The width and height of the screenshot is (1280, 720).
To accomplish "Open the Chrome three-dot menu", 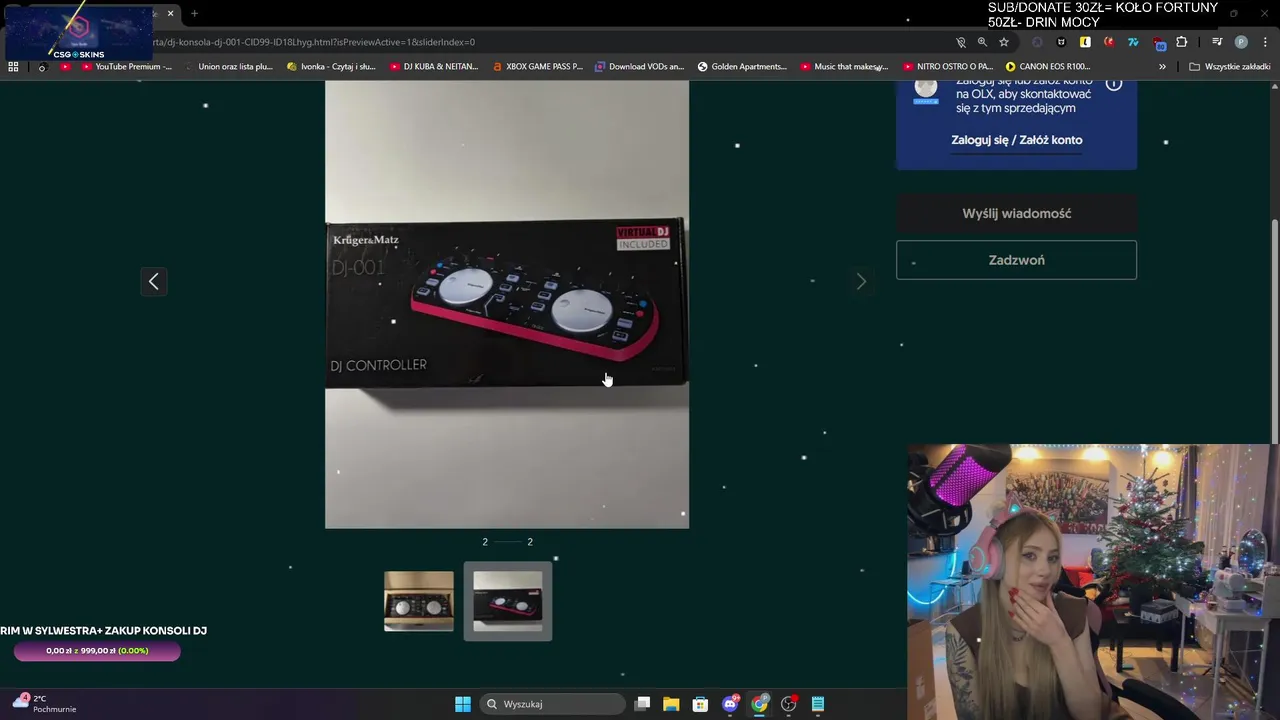I will point(1265,42).
